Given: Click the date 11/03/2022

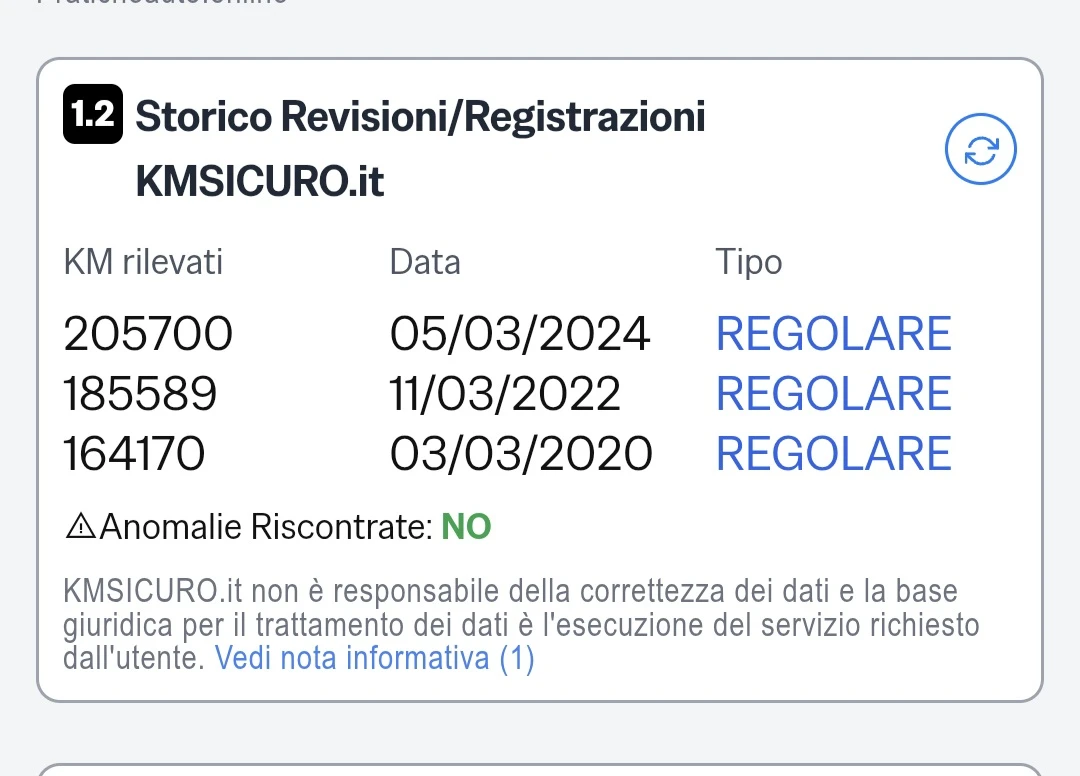Looking at the screenshot, I should click(505, 394).
